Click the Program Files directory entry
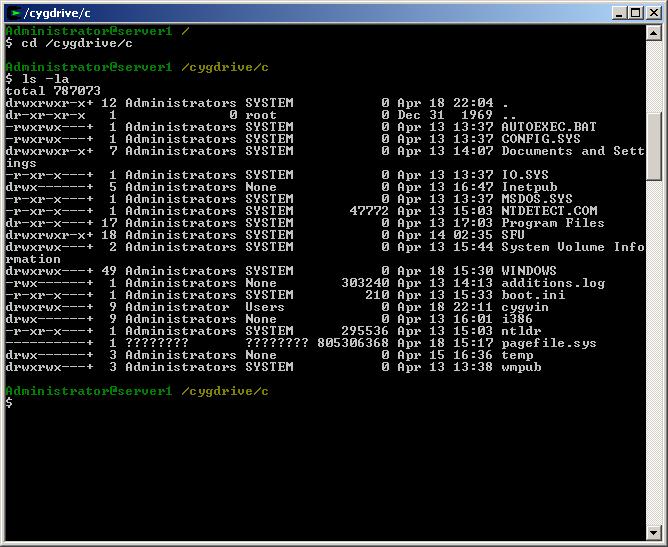This screenshot has width=668, height=547. click(x=552, y=223)
